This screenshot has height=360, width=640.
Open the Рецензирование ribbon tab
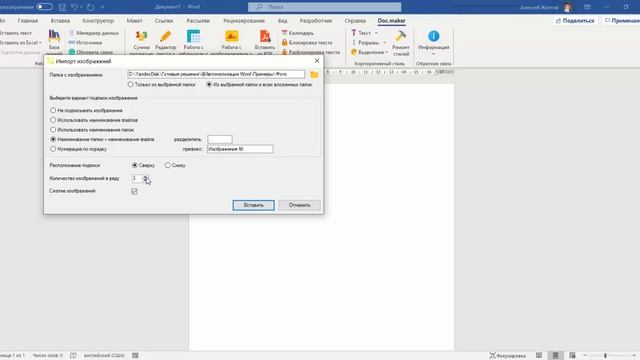point(244,20)
